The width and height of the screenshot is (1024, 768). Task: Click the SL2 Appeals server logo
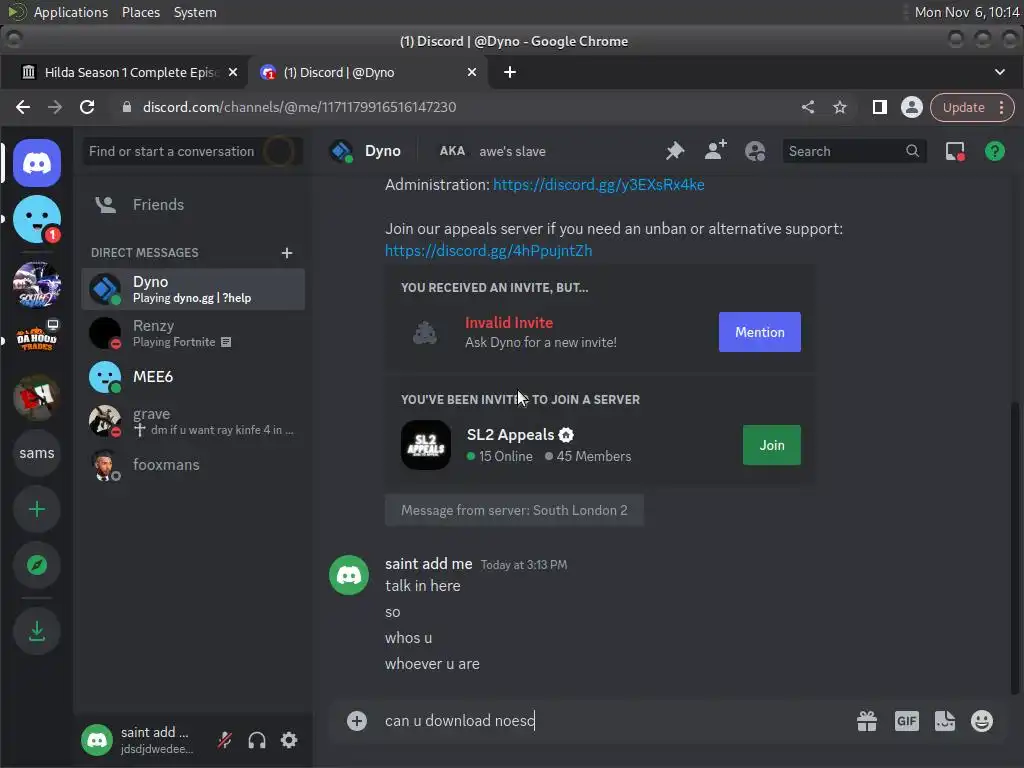(x=426, y=445)
